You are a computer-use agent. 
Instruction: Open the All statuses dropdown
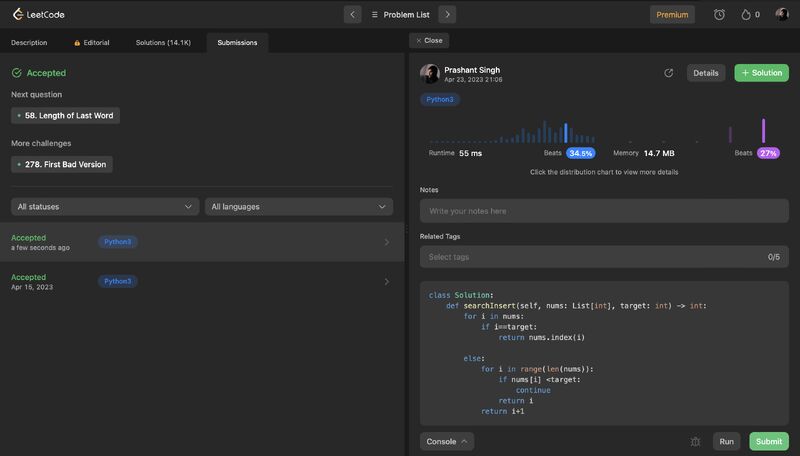105,206
